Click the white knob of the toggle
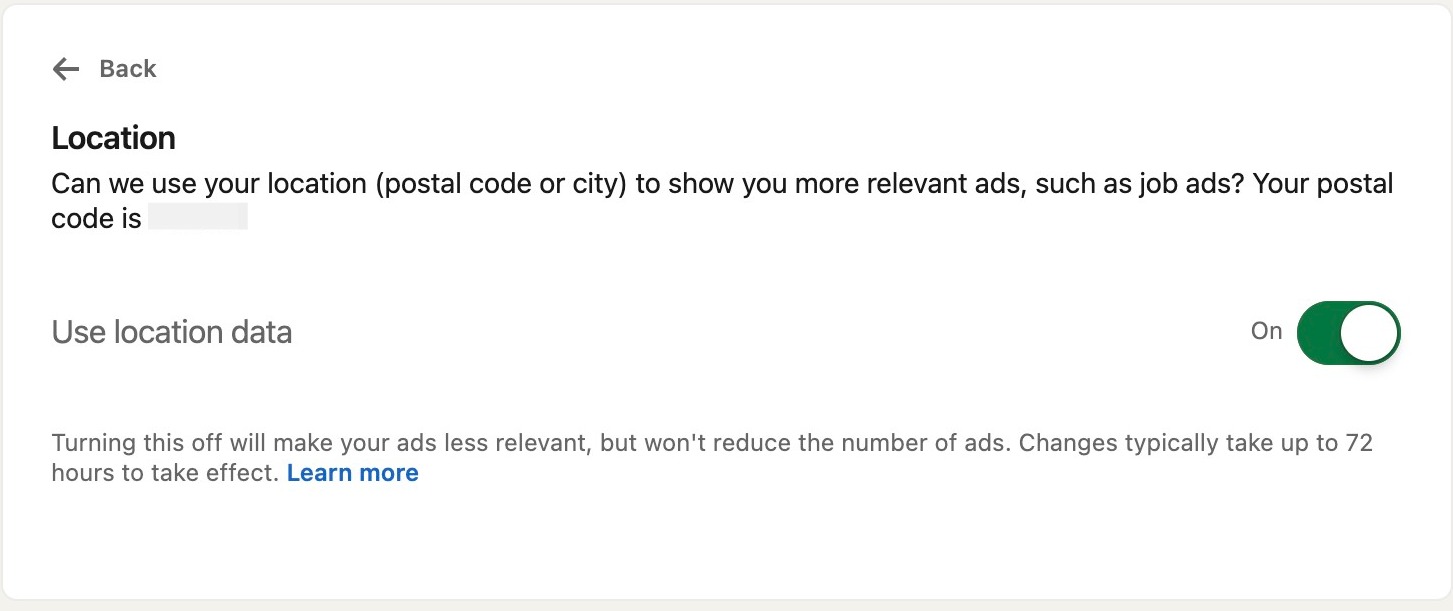This screenshot has width=1453, height=611. click(1368, 332)
